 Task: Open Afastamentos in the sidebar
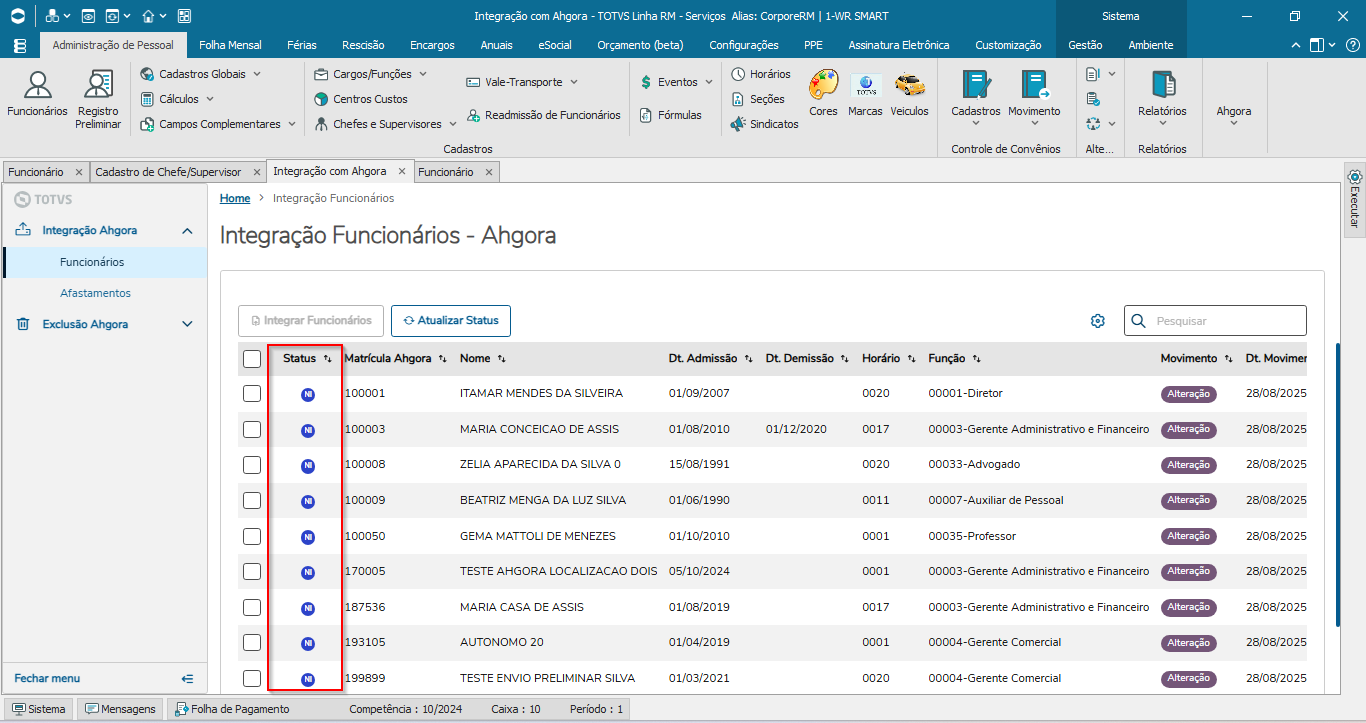[x=95, y=293]
